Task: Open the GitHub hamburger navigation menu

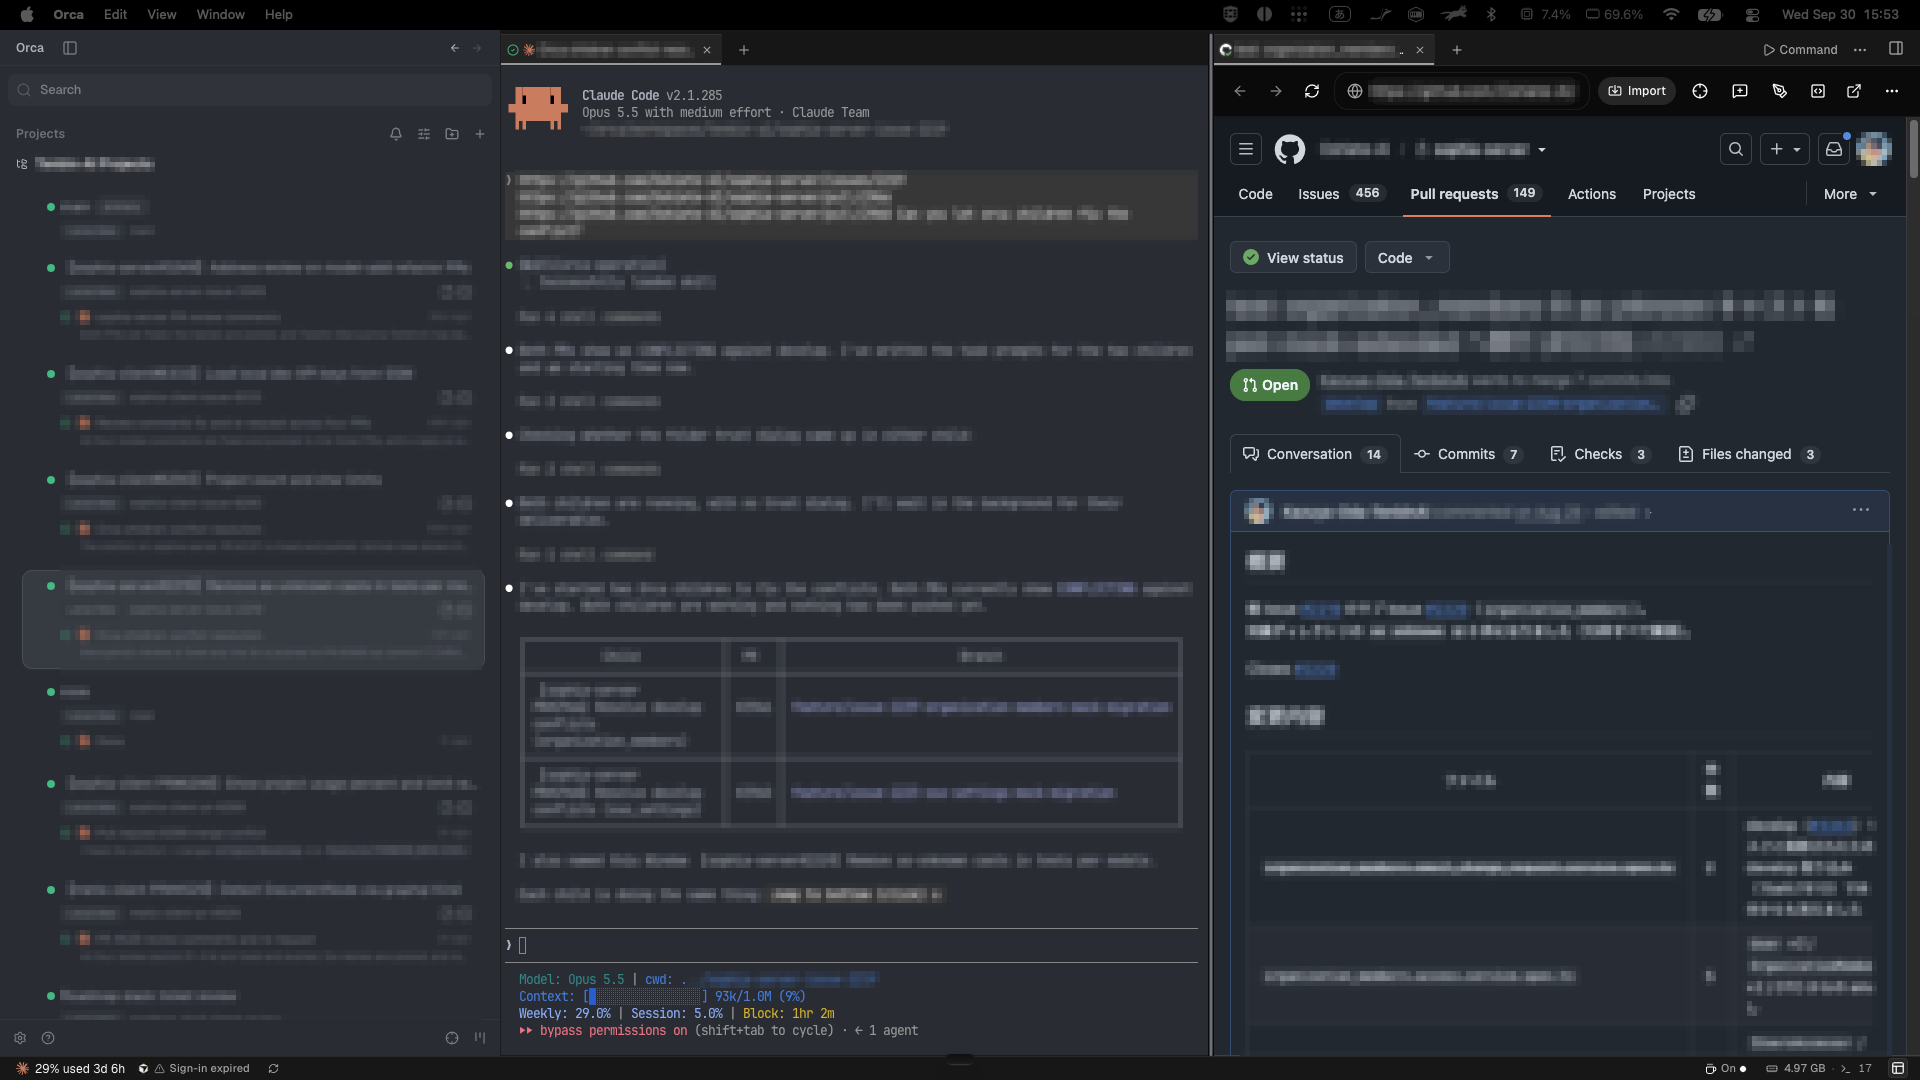Action: [x=1246, y=149]
